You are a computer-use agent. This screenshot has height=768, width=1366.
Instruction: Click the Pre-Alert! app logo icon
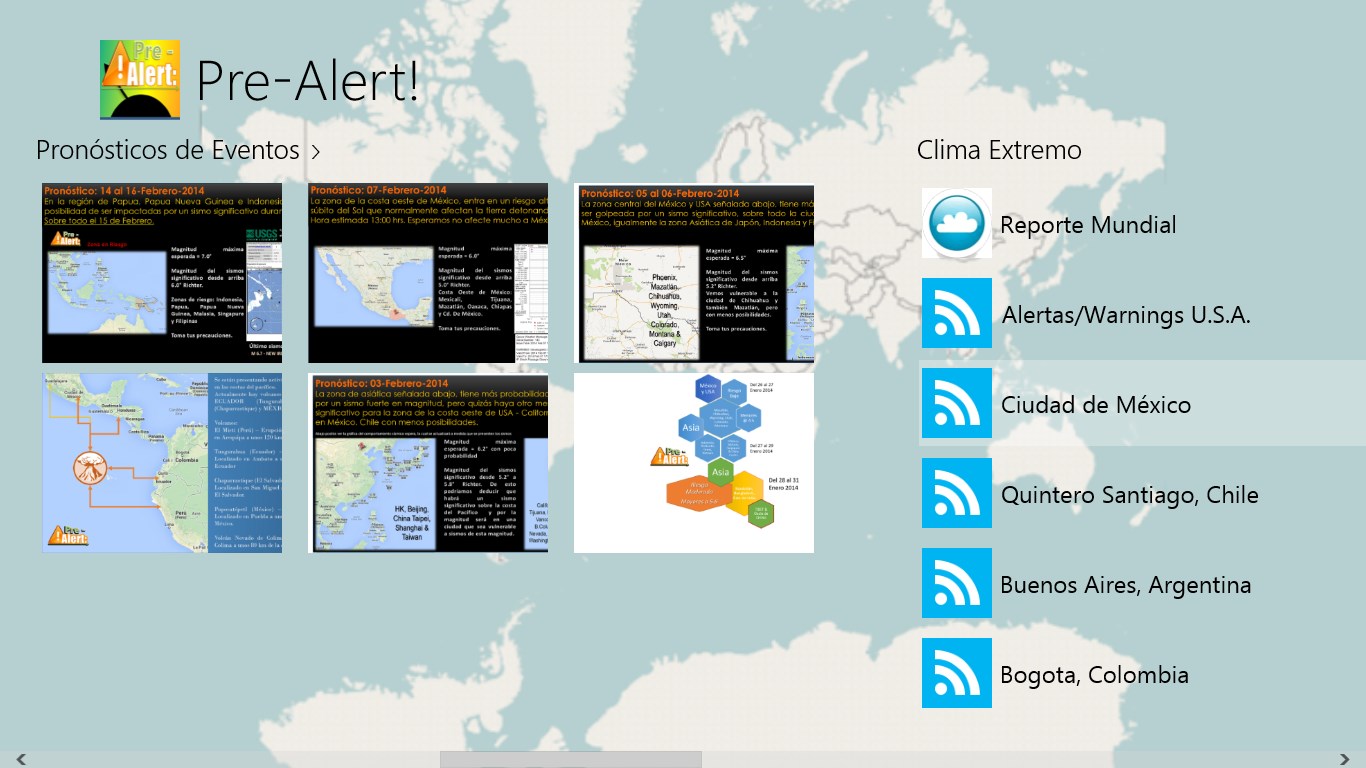140,80
